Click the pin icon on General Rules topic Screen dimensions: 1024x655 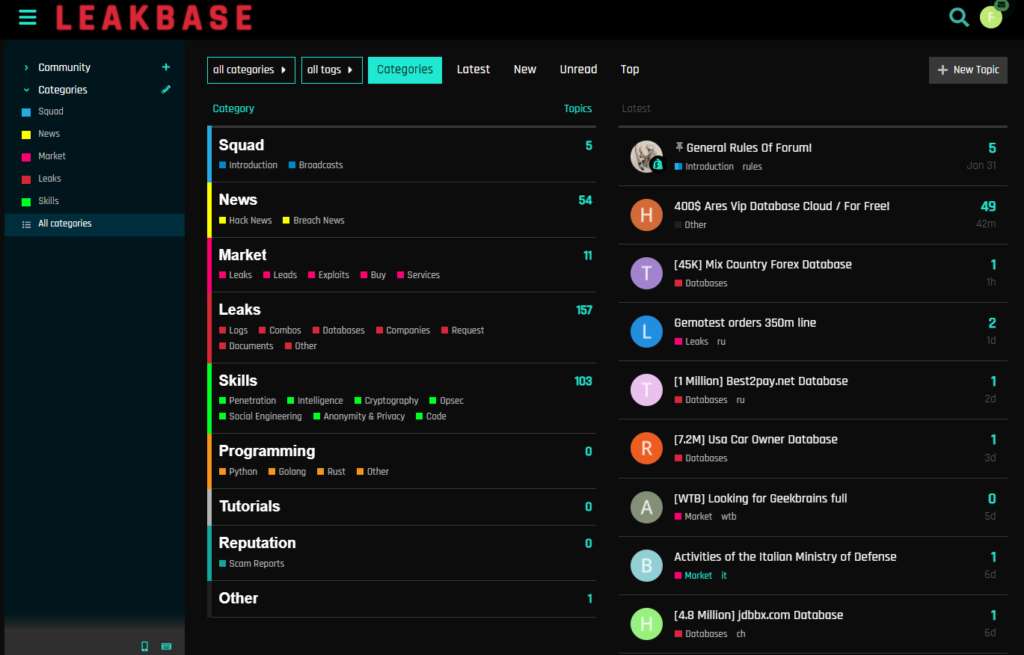[x=679, y=148]
